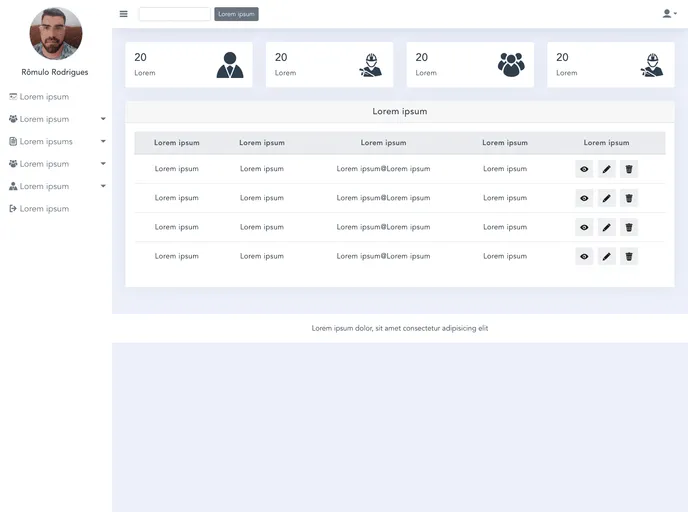Select the Lorem ipsum@Lorem ipsum cell in last row
Screen dimensions: 688x512
[383, 256]
